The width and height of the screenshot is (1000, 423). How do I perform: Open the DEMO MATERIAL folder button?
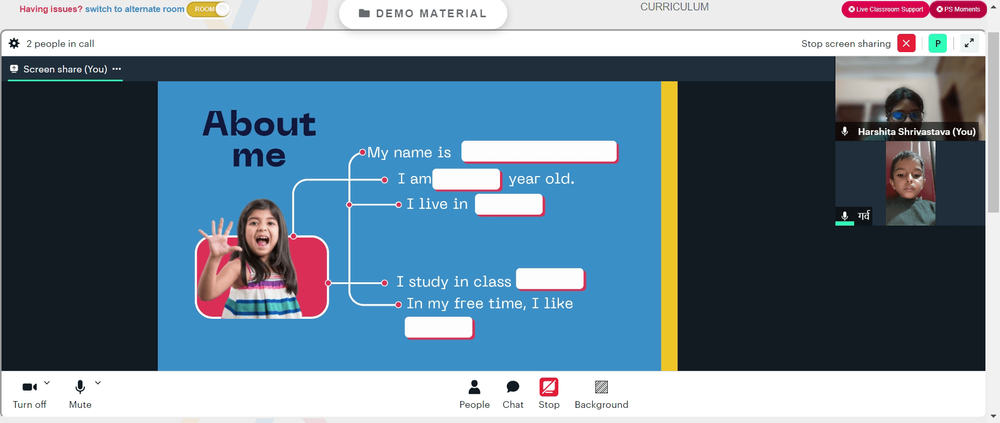(423, 13)
